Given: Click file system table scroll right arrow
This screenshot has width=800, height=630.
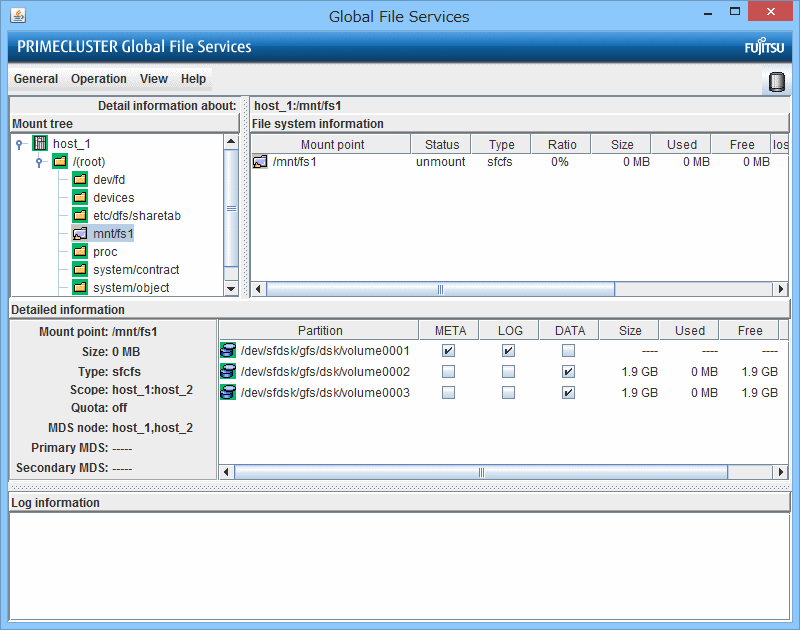Looking at the screenshot, I should (x=780, y=289).
